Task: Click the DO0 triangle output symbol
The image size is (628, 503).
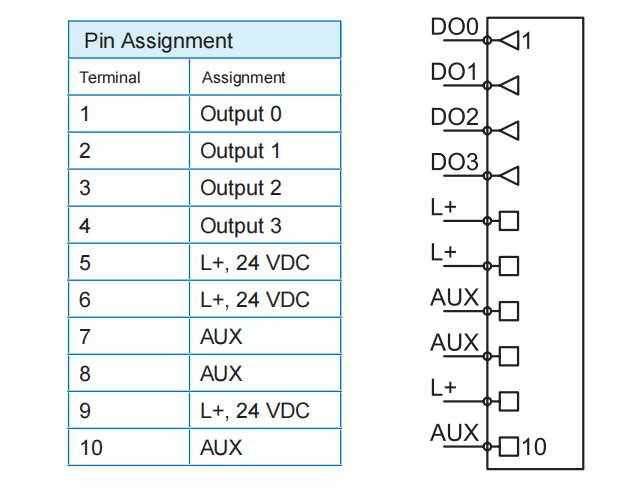Action: tap(509, 40)
